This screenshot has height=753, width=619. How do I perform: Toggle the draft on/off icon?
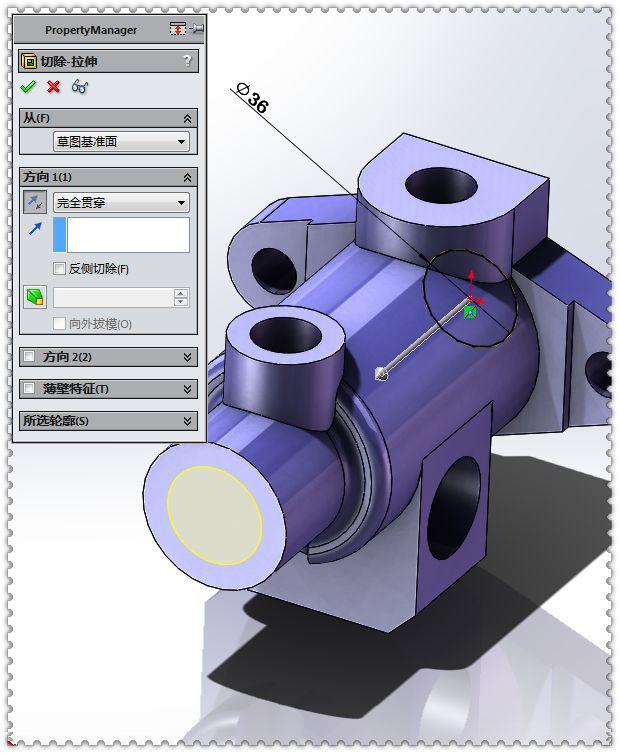(x=35, y=297)
